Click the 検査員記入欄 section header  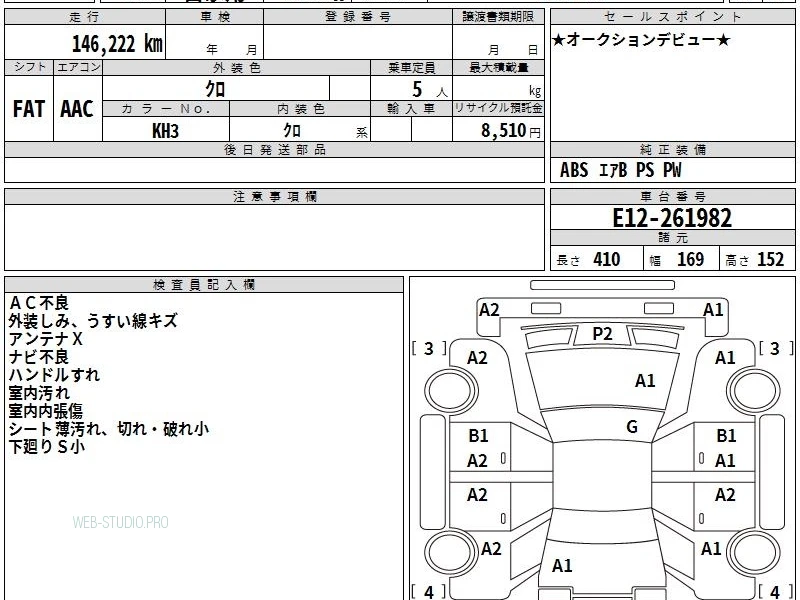tap(204, 285)
